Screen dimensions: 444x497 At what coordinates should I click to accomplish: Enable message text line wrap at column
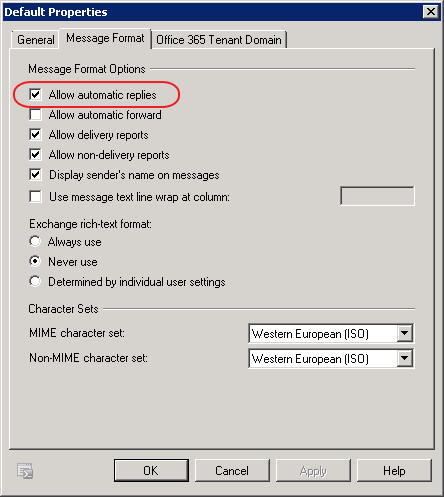click(x=35, y=197)
